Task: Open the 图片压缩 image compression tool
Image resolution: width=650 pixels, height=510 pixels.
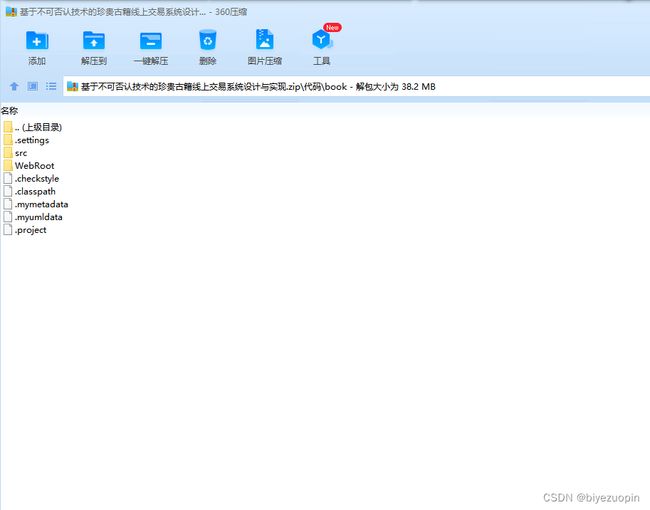Action: click(264, 40)
